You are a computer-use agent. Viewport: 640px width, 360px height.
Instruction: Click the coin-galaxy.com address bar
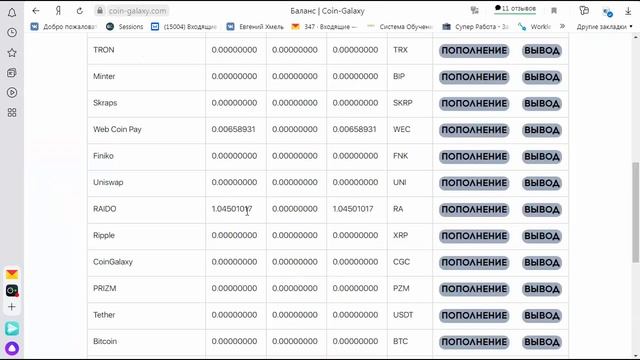coord(137,11)
